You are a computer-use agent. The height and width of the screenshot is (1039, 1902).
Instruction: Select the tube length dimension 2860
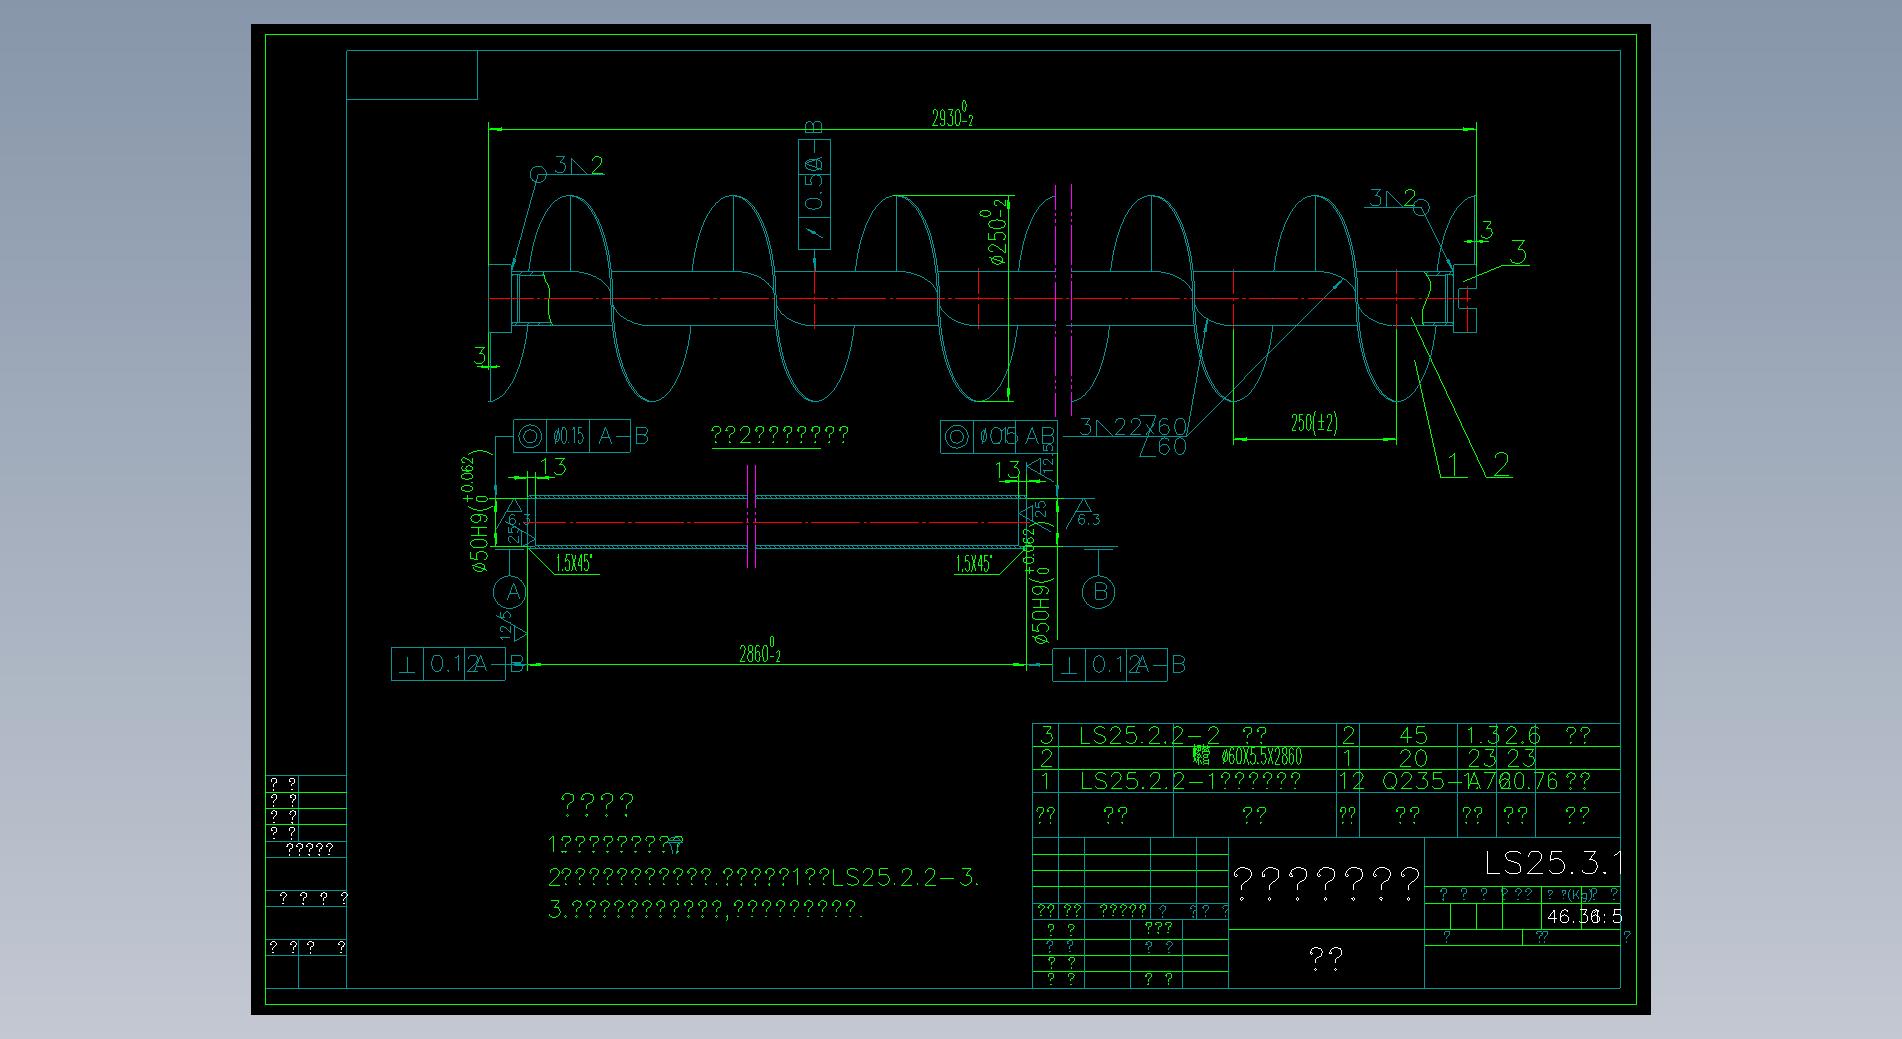tap(759, 652)
